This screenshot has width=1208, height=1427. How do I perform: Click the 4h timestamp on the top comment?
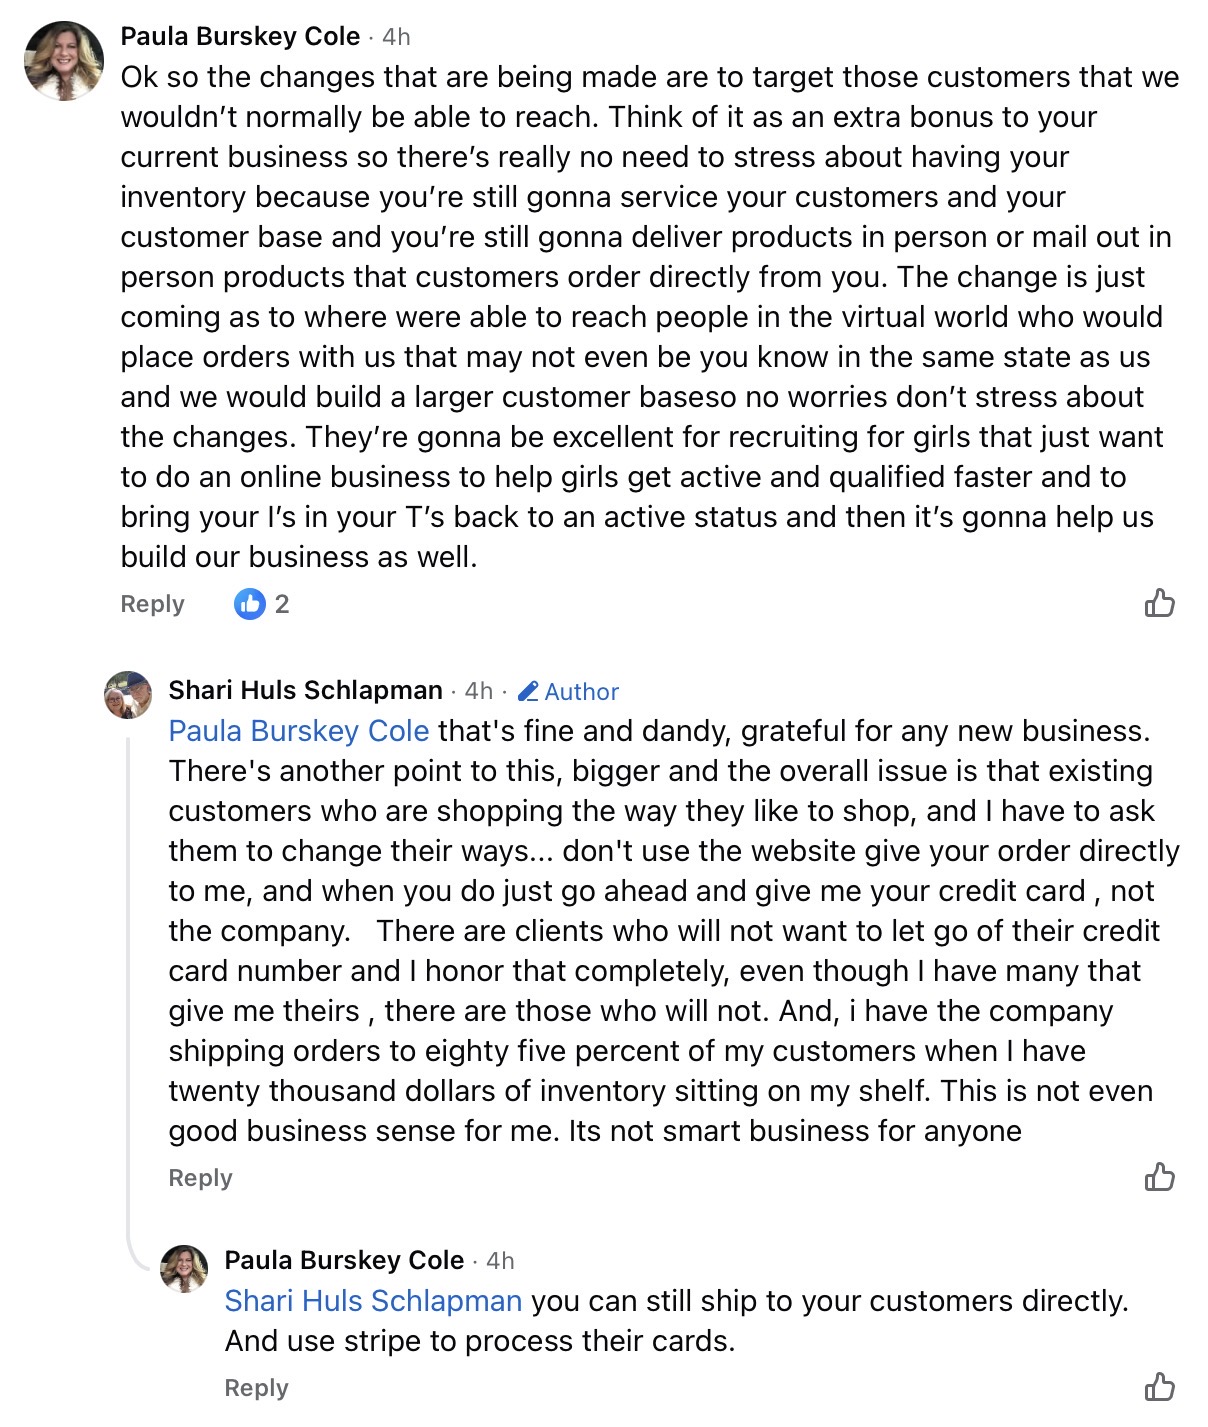(397, 37)
